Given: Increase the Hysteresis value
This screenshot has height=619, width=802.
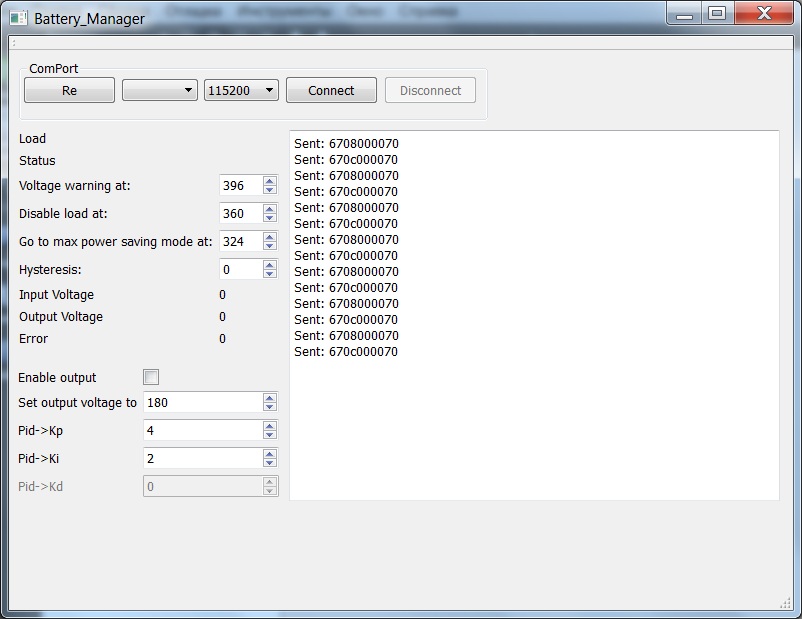Looking at the screenshot, I should point(270,265).
